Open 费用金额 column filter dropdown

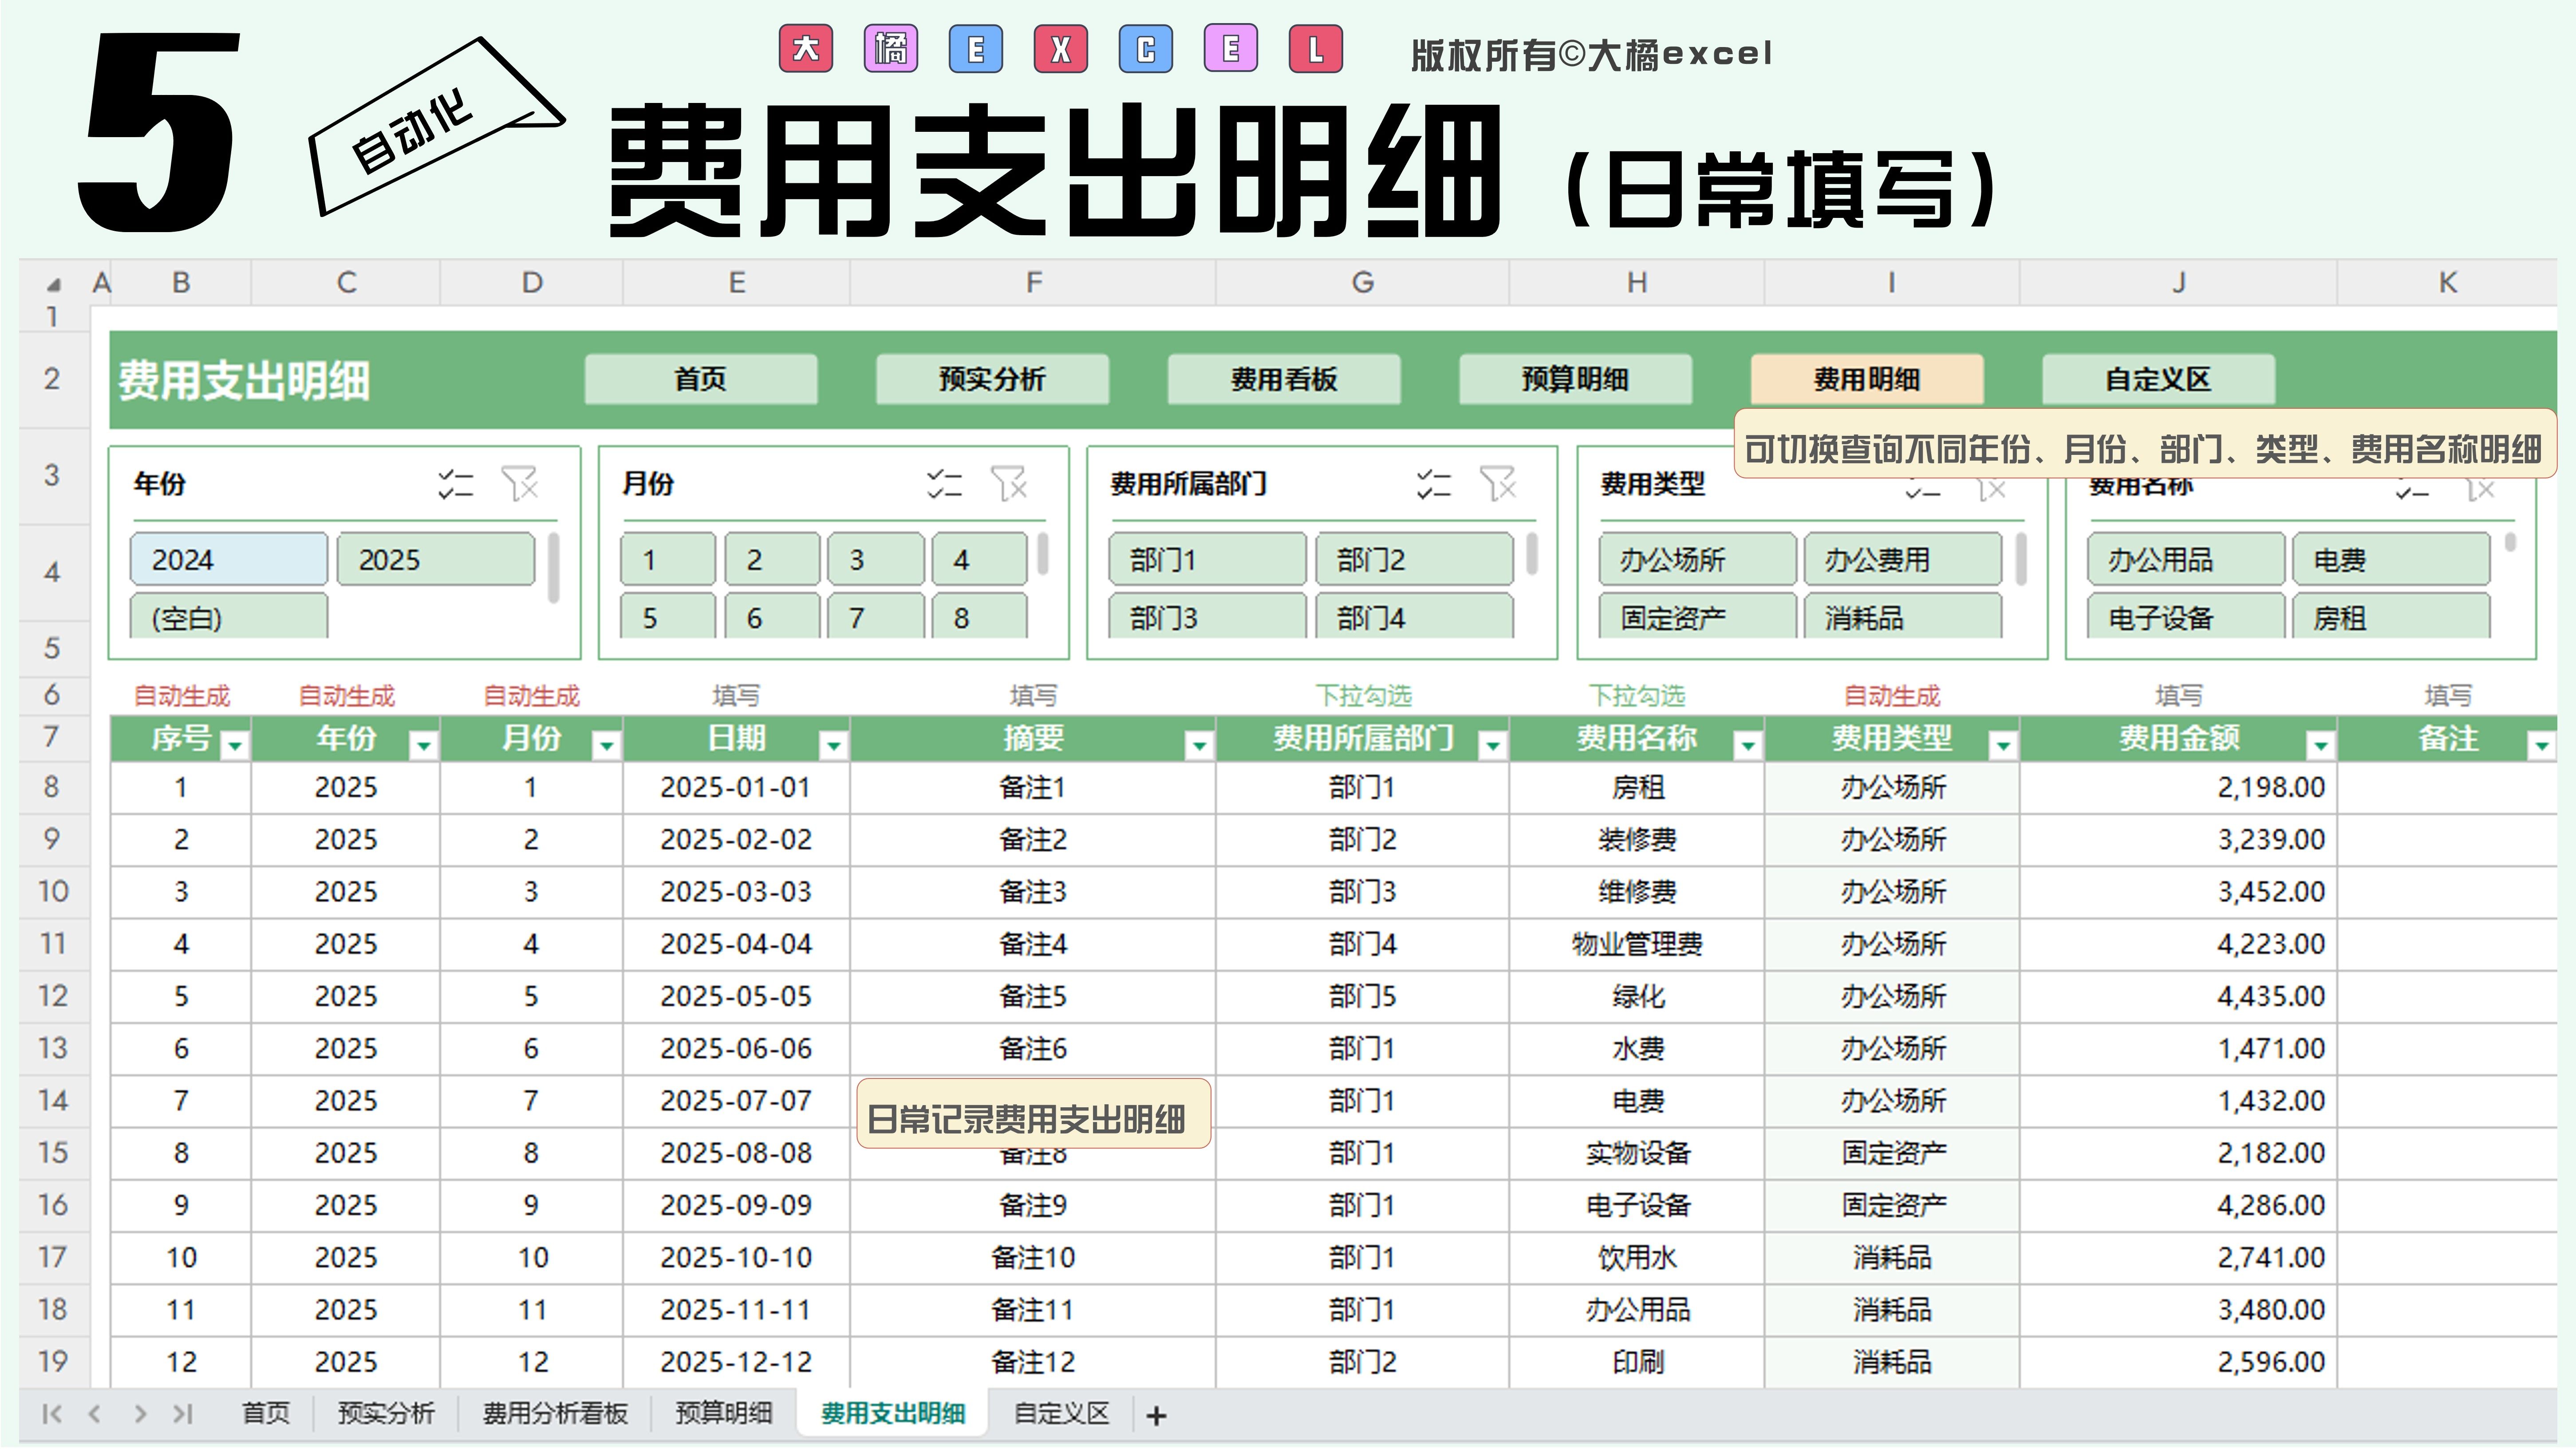click(2319, 745)
